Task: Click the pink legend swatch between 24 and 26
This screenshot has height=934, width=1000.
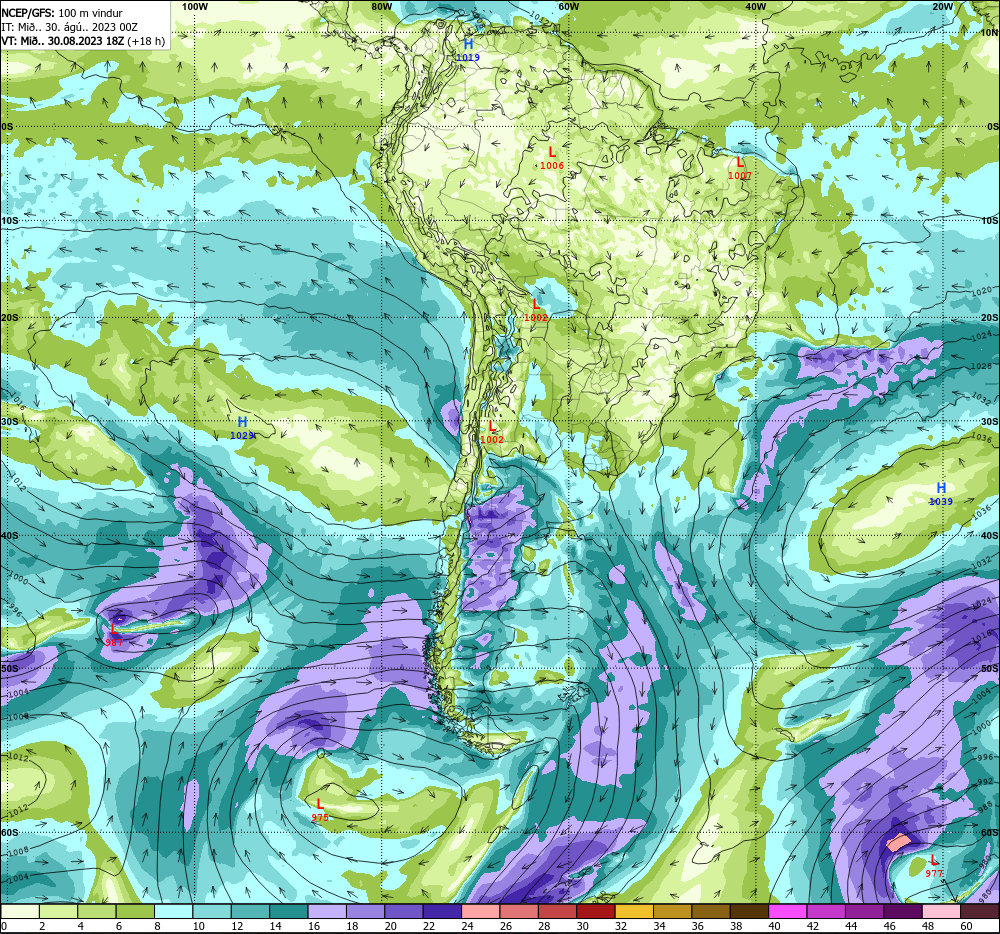Action: pyautogui.click(x=480, y=911)
